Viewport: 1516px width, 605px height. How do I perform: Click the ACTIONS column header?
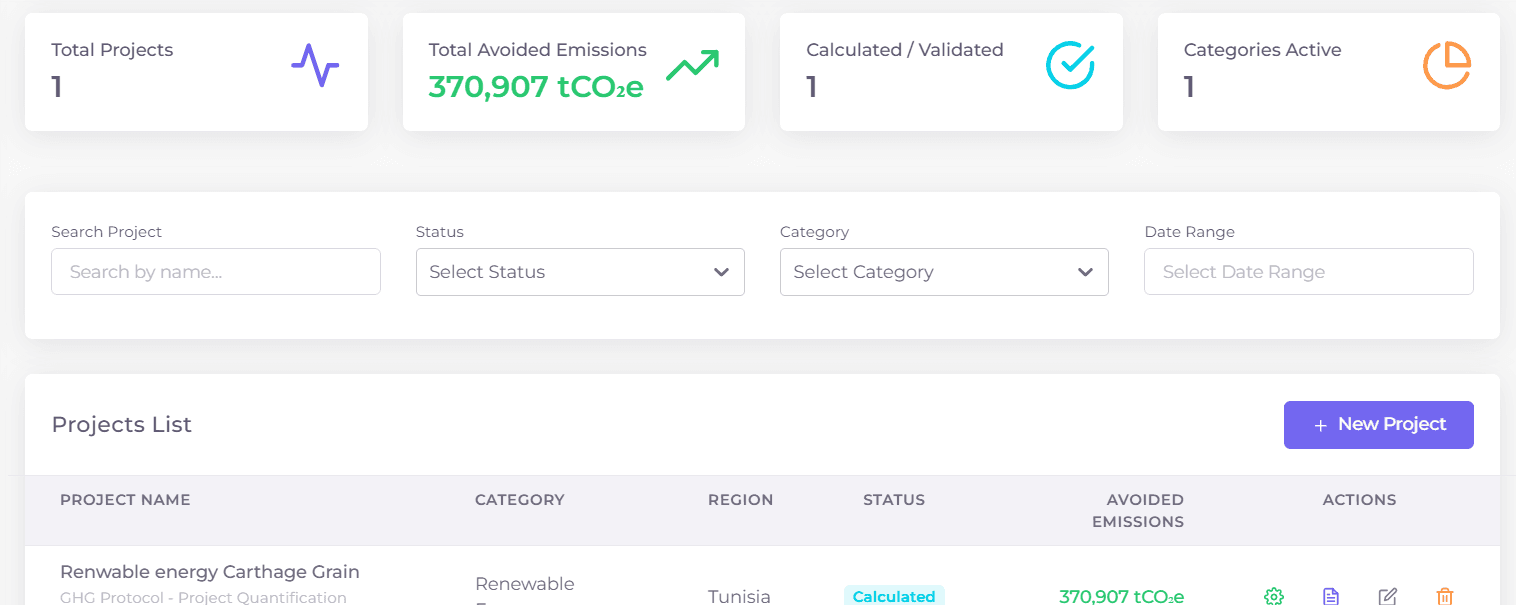1359,500
